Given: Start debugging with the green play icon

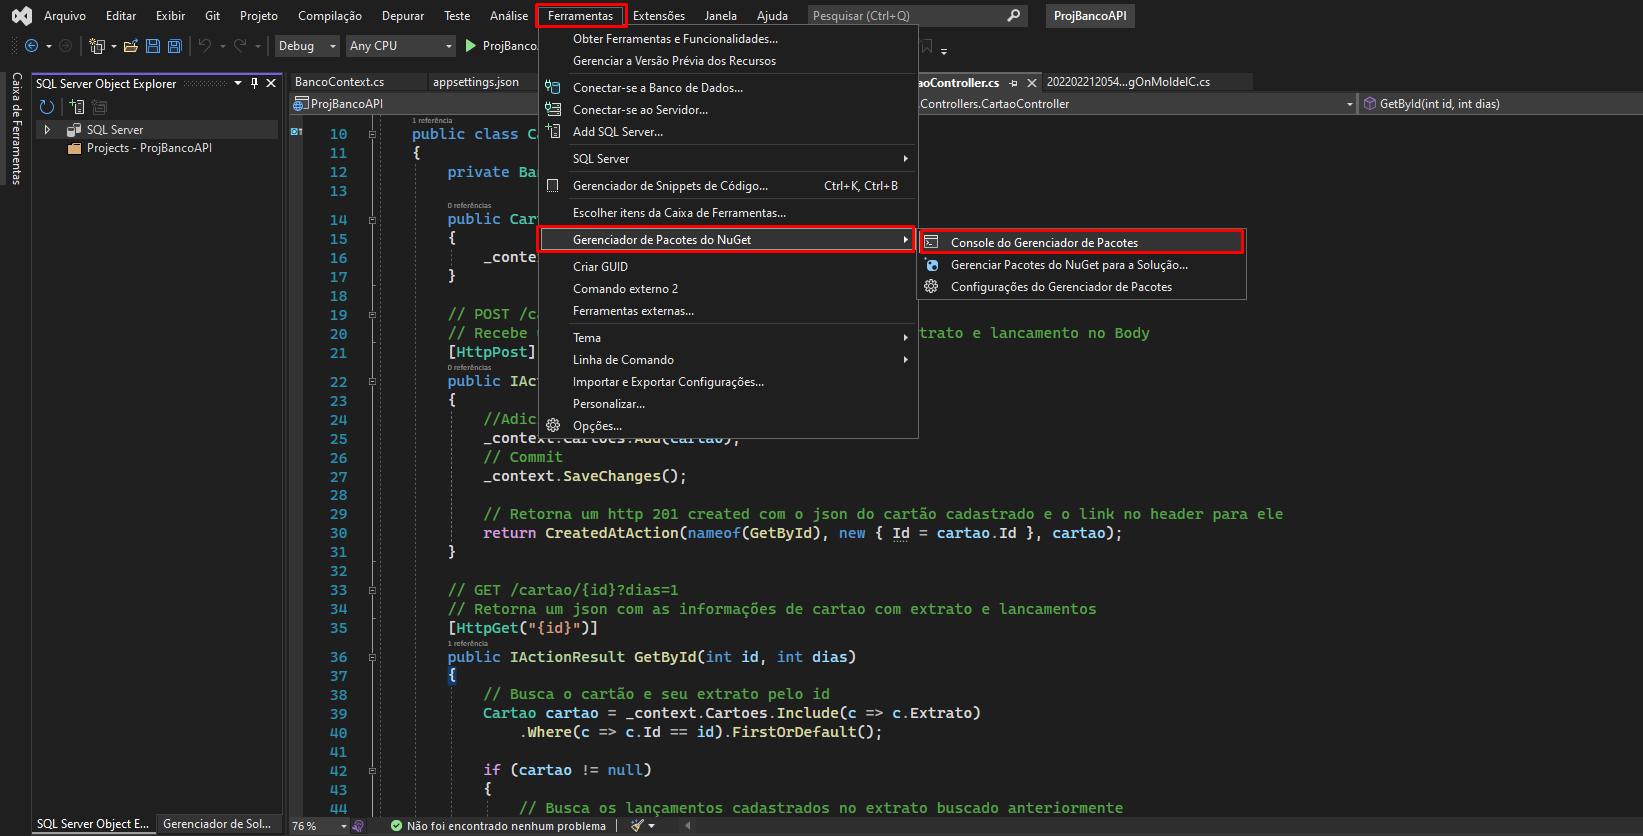Looking at the screenshot, I should pos(471,46).
